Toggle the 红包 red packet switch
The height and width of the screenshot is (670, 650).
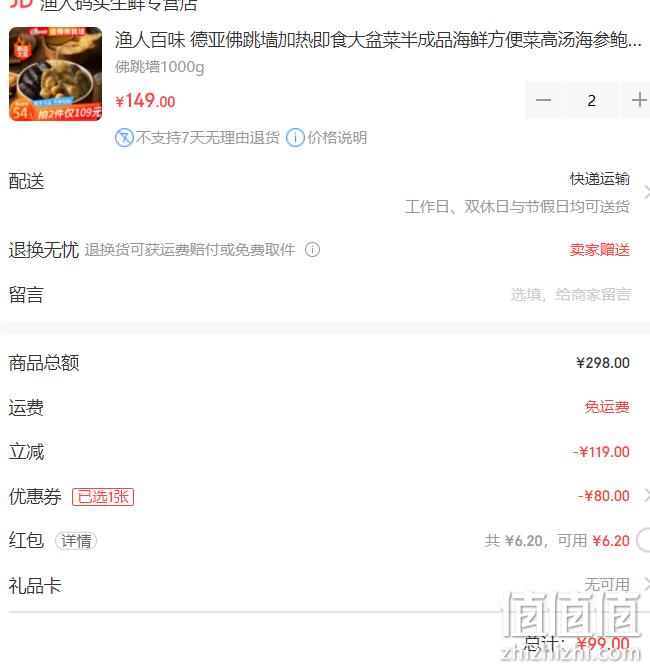pos(643,541)
